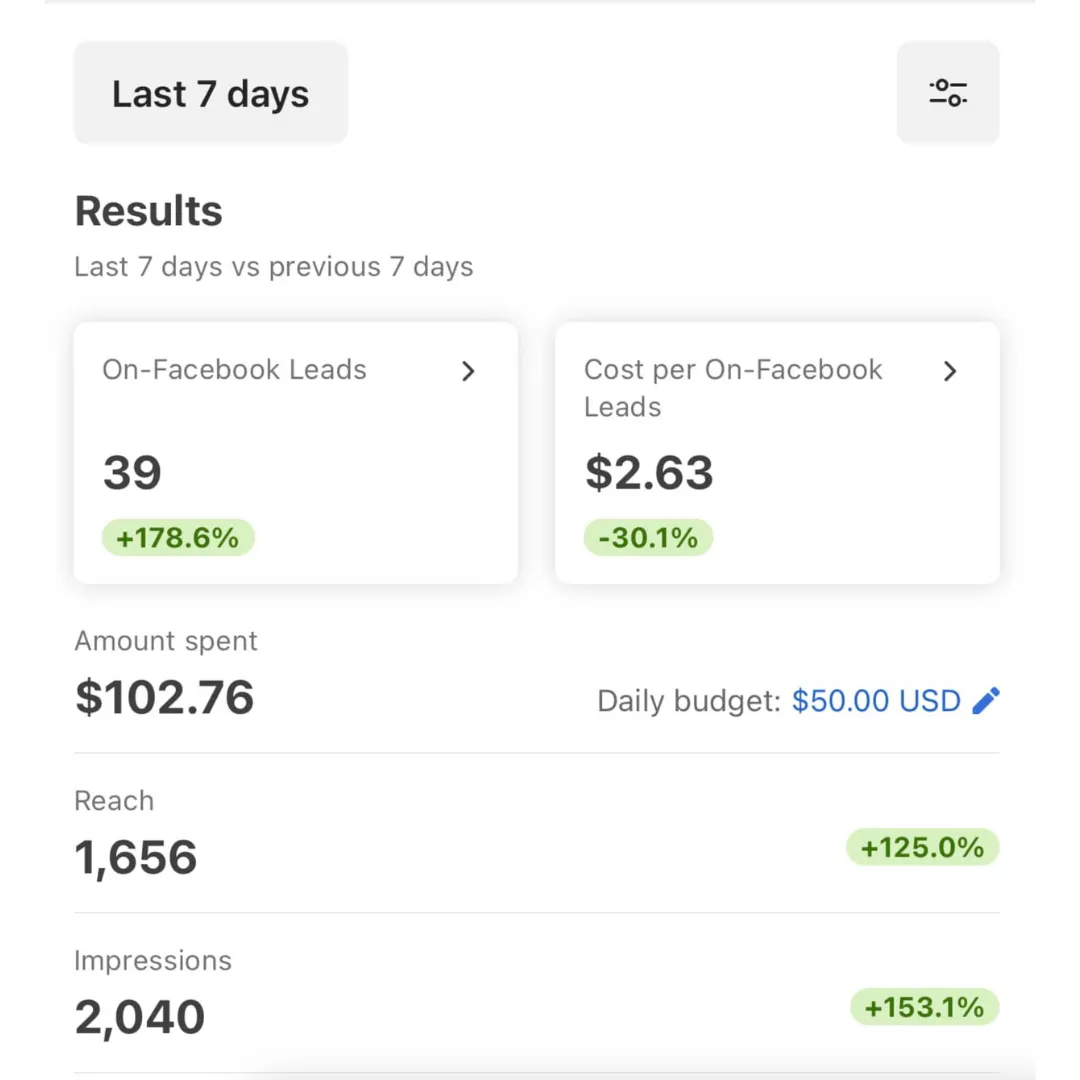The height and width of the screenshot is (1080, 1080).
Task: Select the -30.1% cost change badge
Action: 647,537
